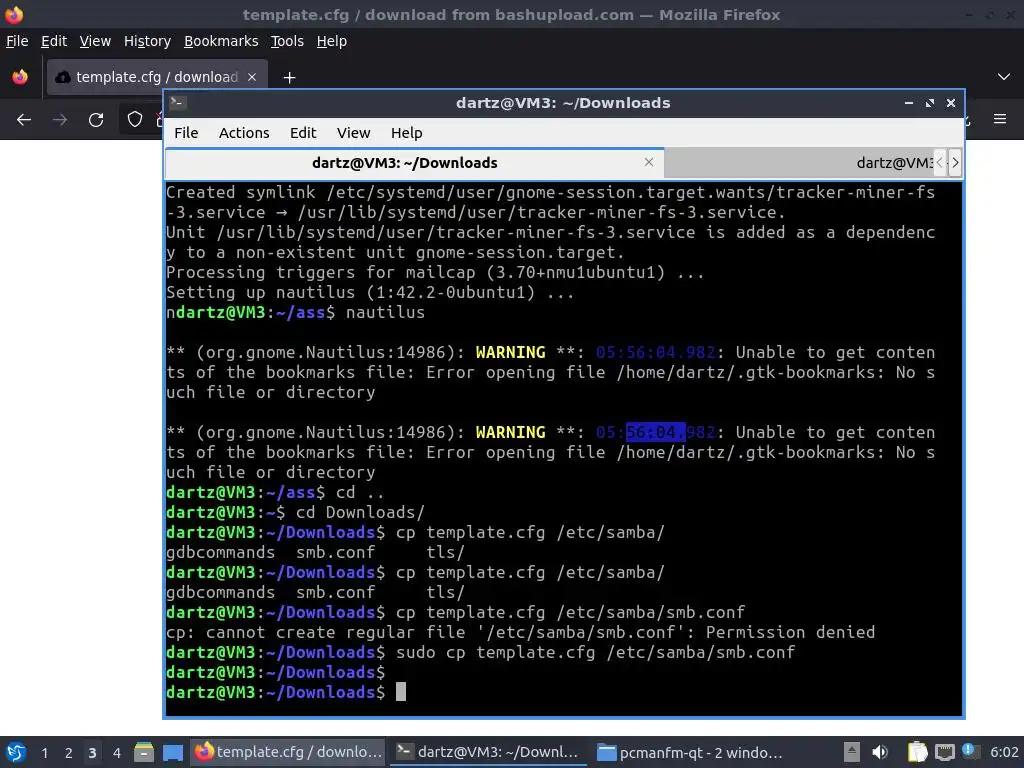Open terminal Help menu
The width and height of the screenshot is (1024, 768).
[x=406, y=133]
